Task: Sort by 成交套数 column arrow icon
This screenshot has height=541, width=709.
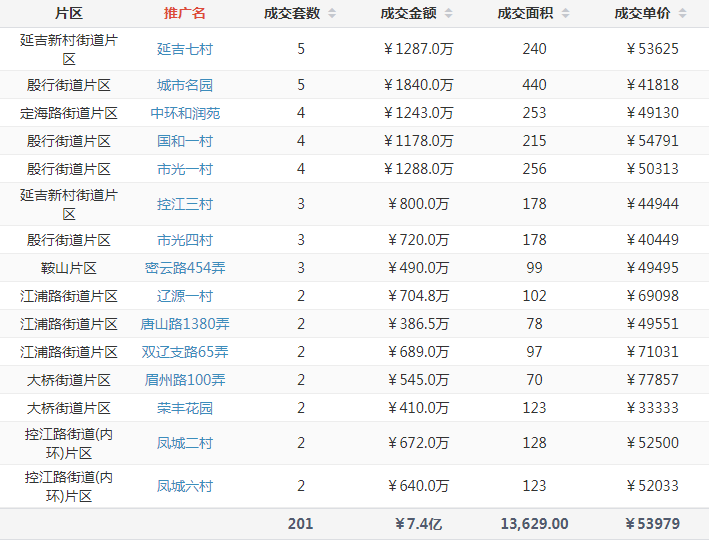Action: tap(332, 14)
